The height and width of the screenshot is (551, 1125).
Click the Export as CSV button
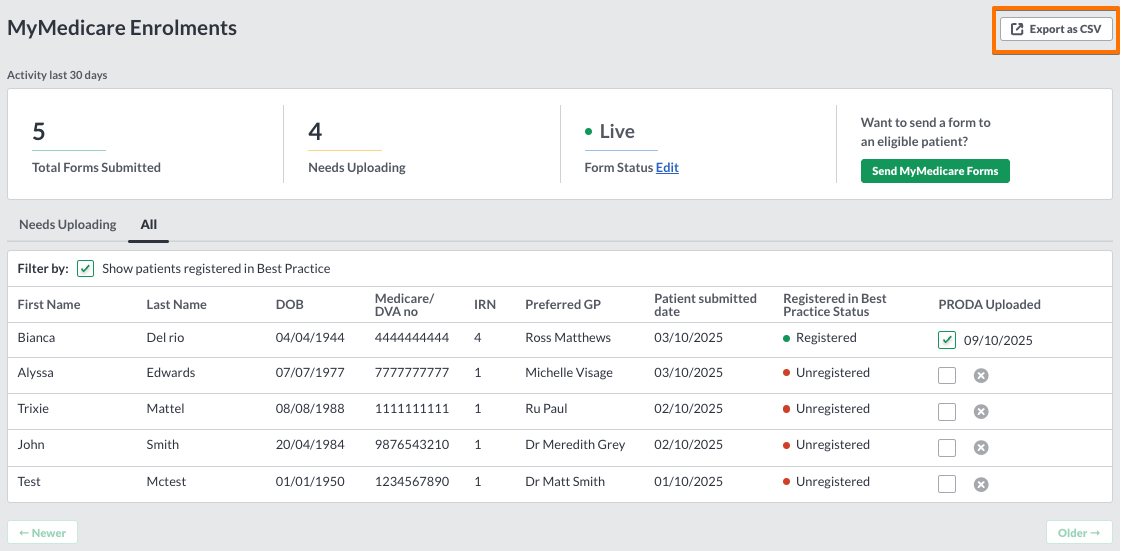[x=1056, y=29]
